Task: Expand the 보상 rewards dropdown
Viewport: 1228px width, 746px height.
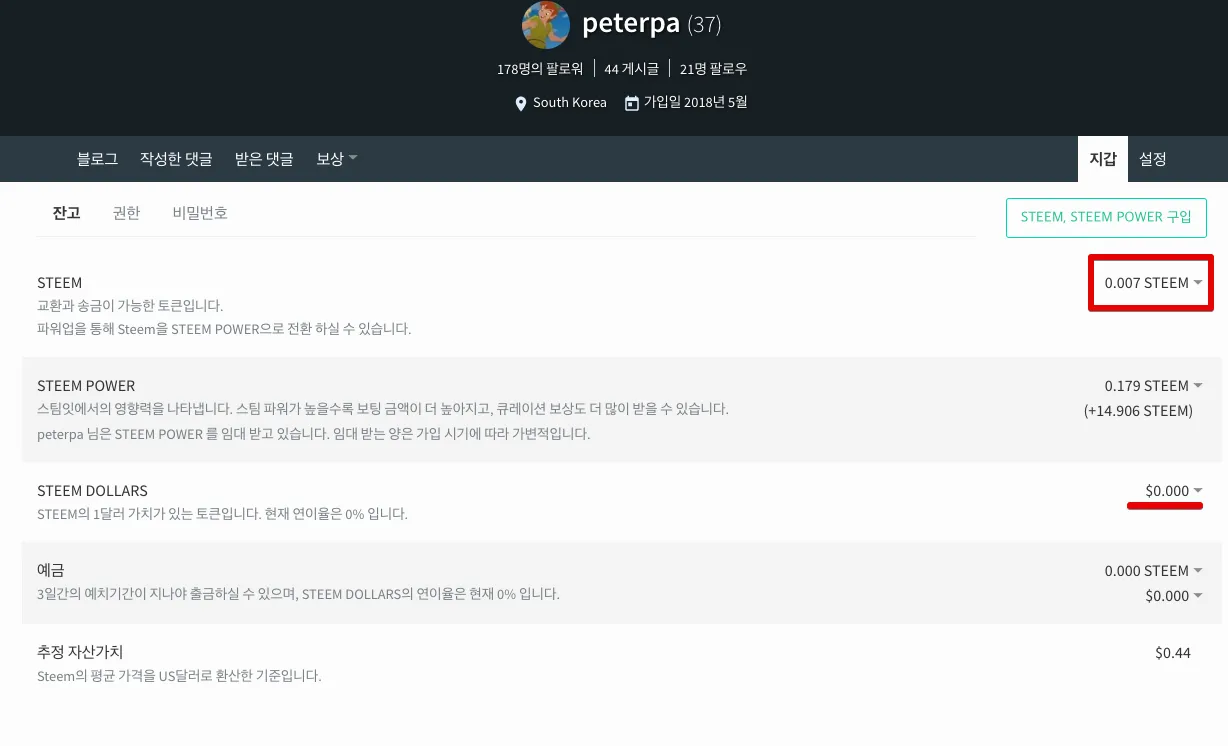Action: tap(336, 159)
